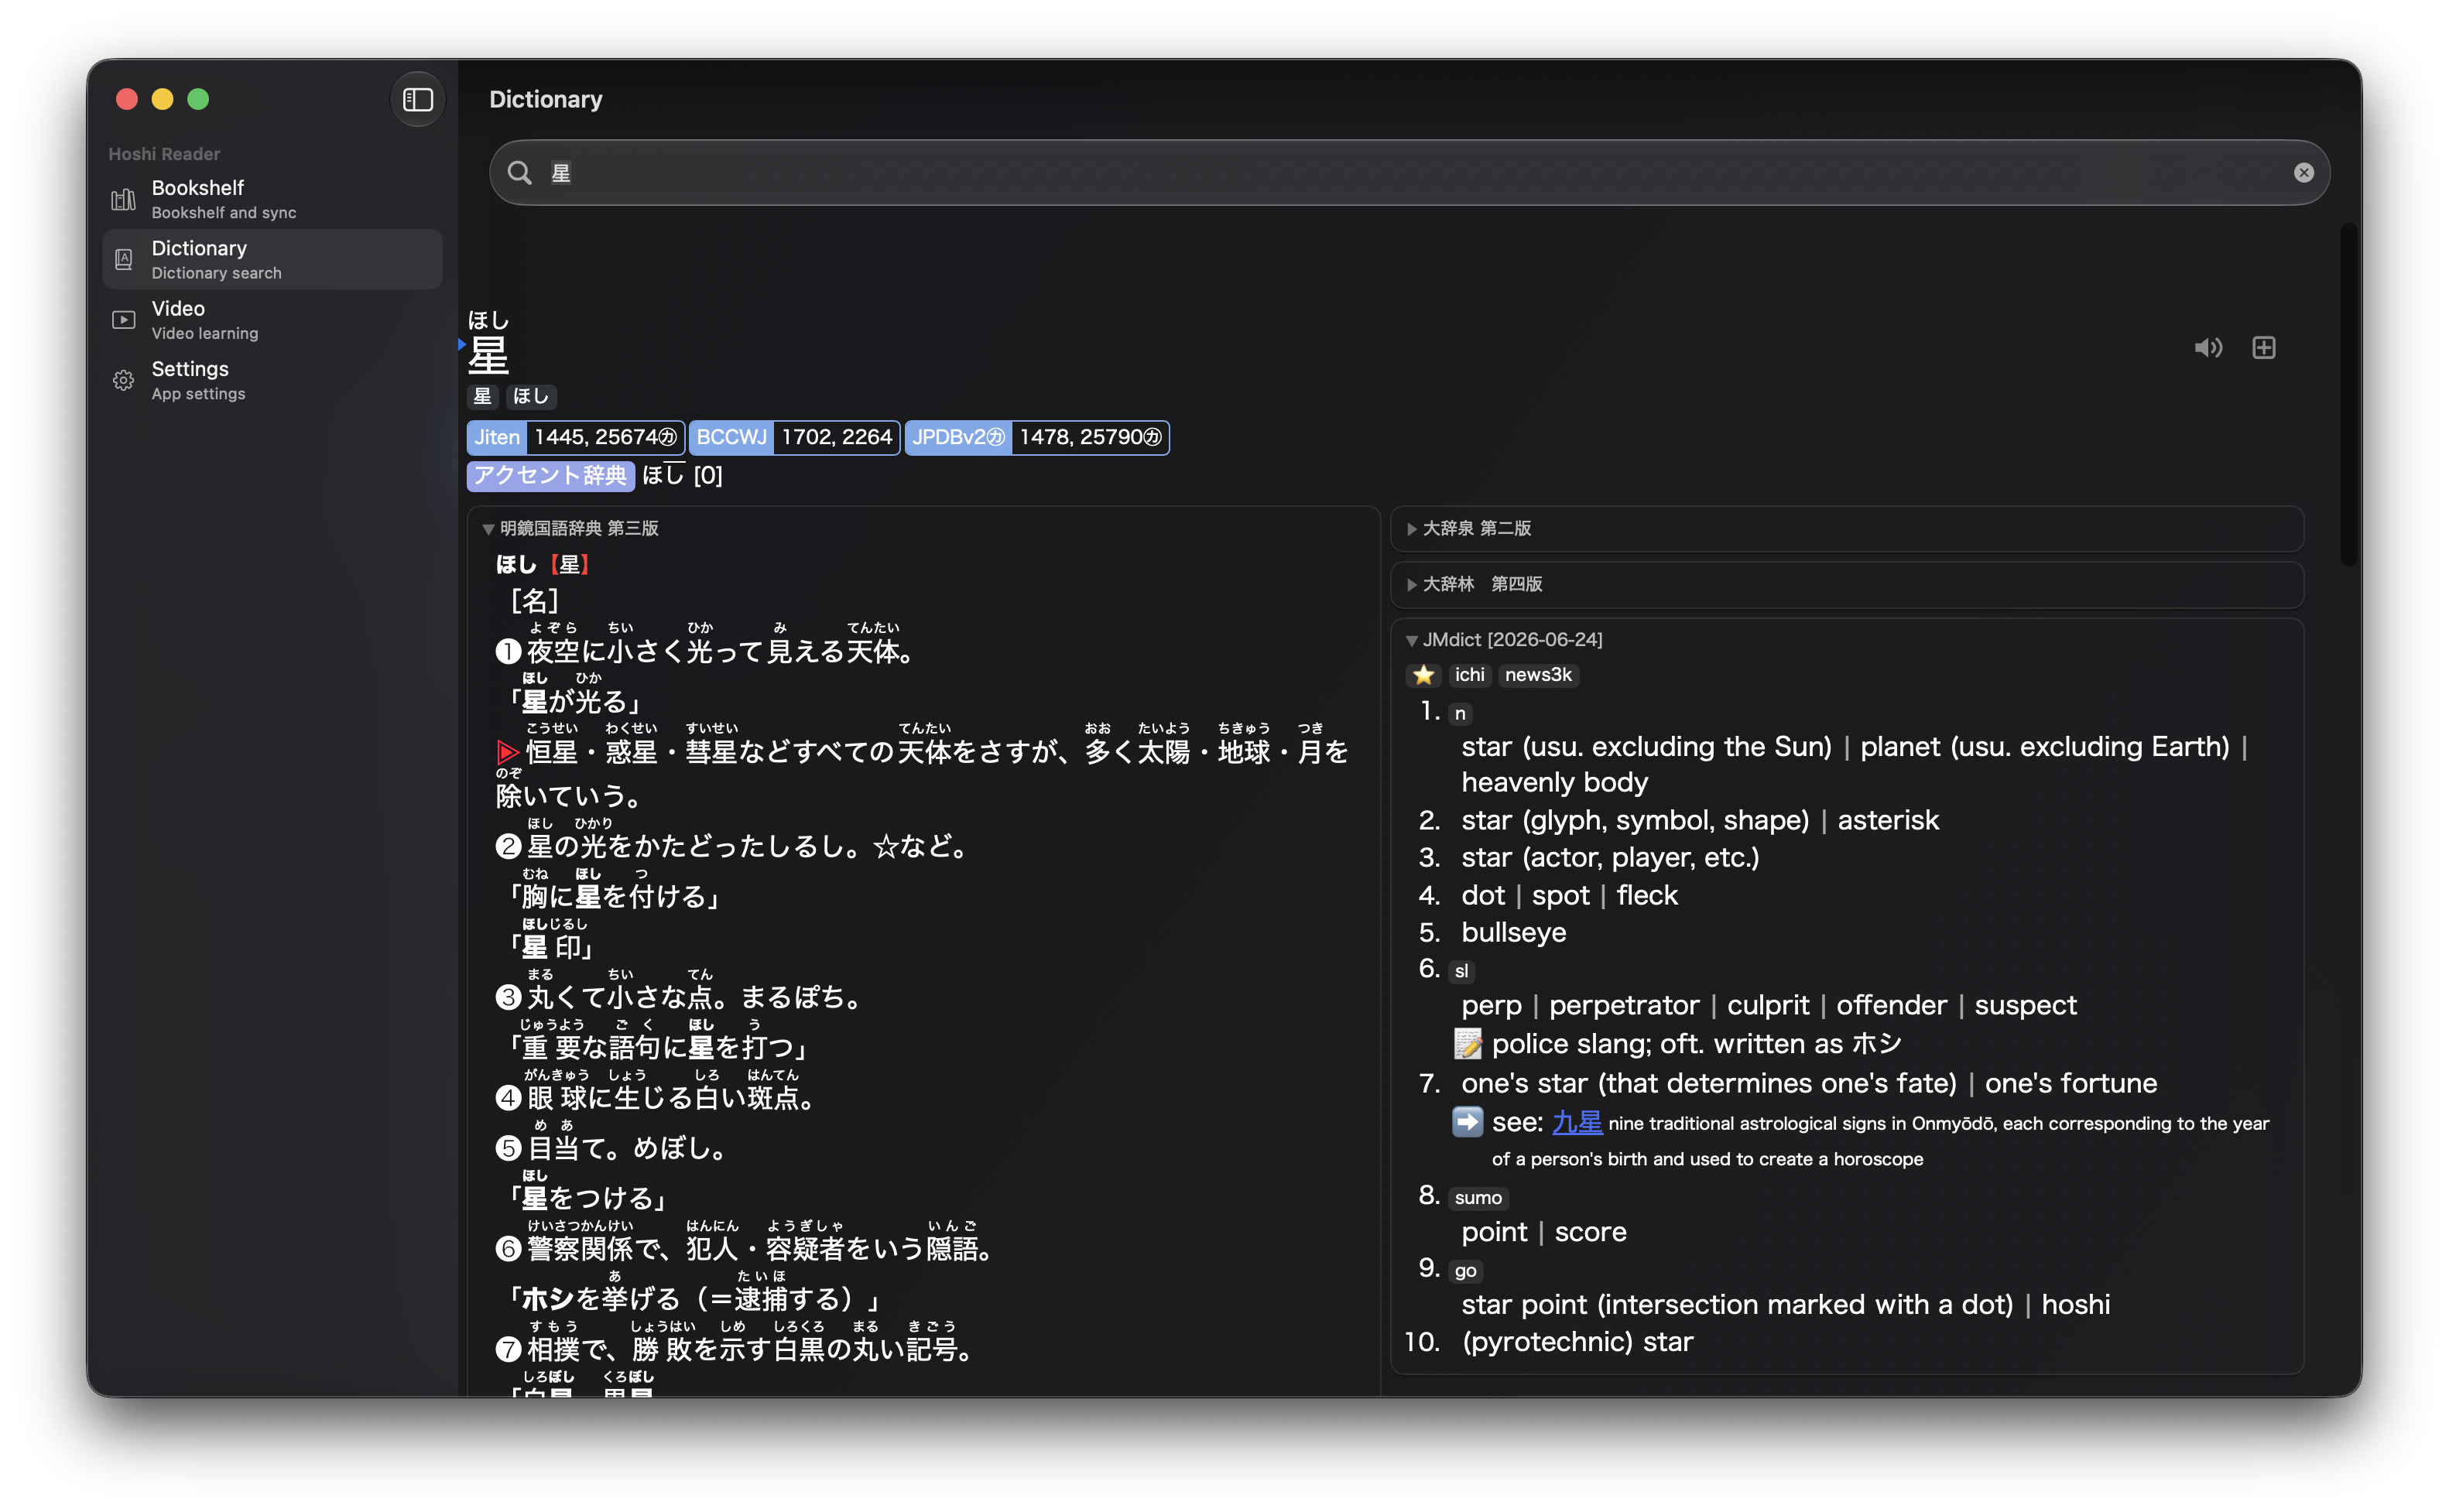Follow the 九星 link

click(1577, 1123)
